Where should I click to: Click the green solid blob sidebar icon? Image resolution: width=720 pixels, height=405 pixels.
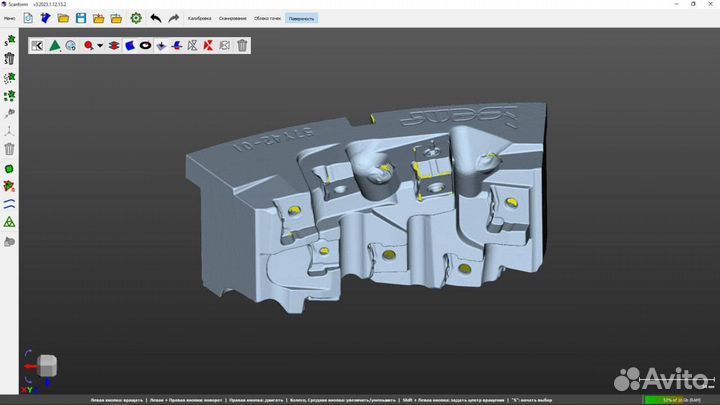coord(9,169)
